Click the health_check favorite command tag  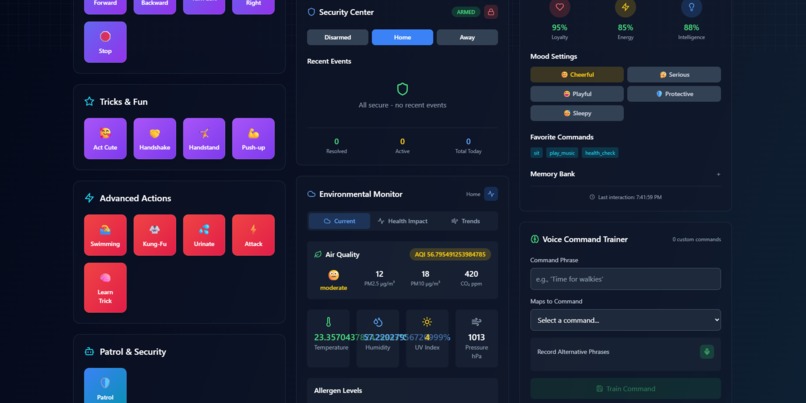pos(600,153)
